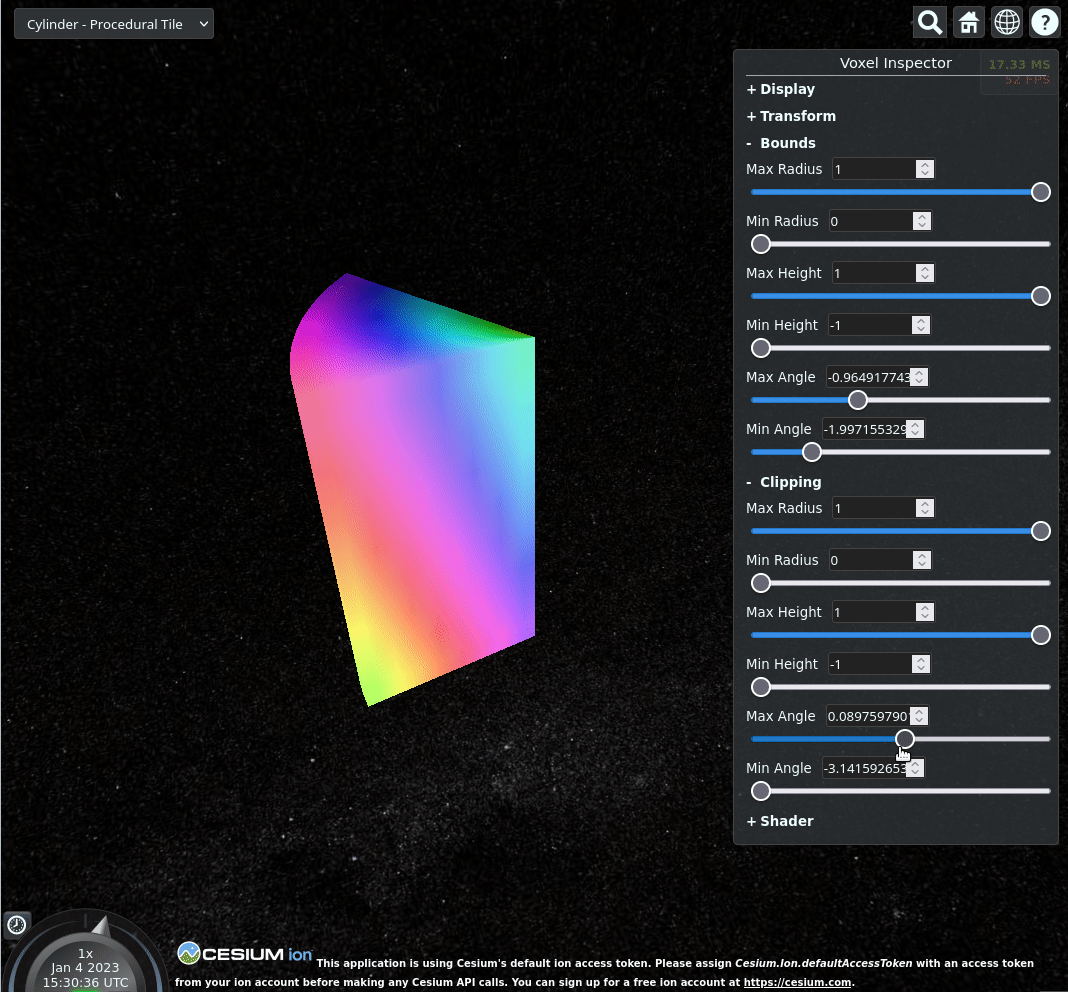The image size is (1068, 992).
Task: Expand the Shader section
Action: [x=780, y=821]
